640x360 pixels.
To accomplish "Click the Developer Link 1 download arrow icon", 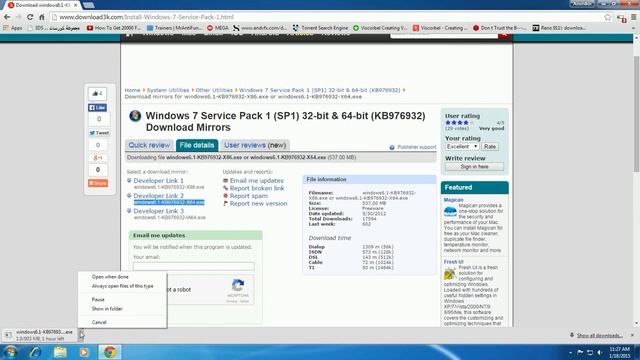I will (x=129, y=180).
